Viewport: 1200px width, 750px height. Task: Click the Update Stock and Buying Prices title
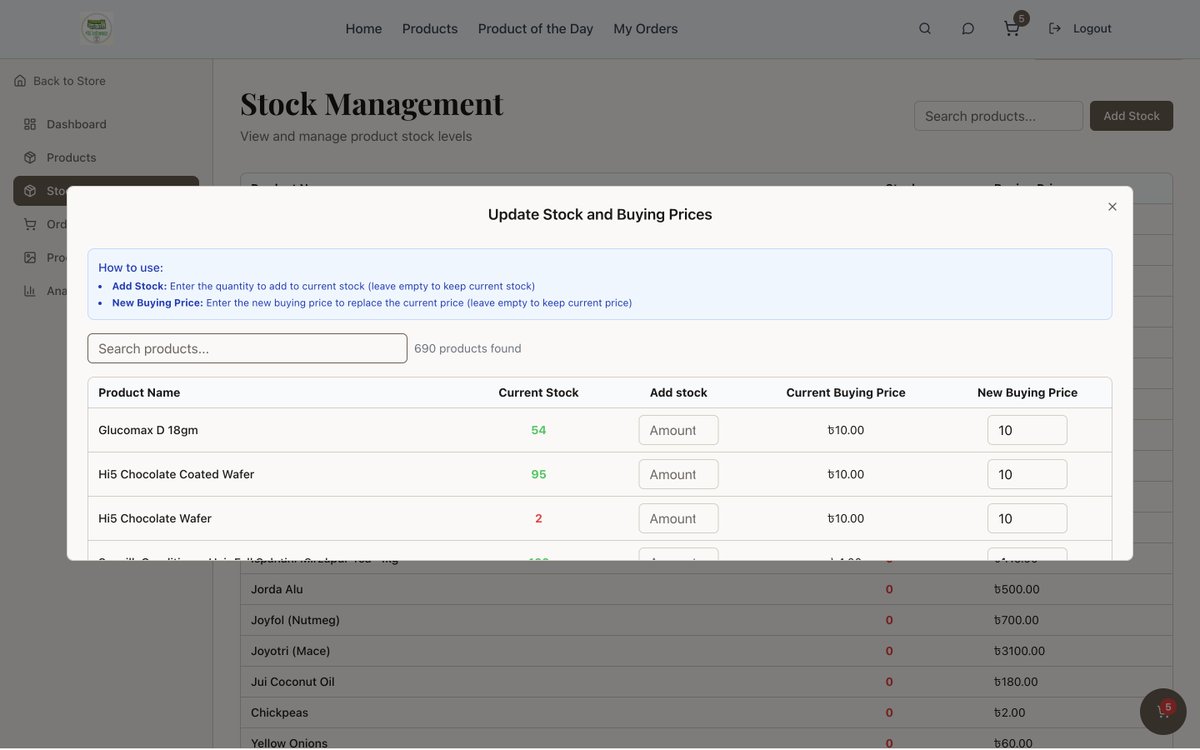(x=600, y=214)
